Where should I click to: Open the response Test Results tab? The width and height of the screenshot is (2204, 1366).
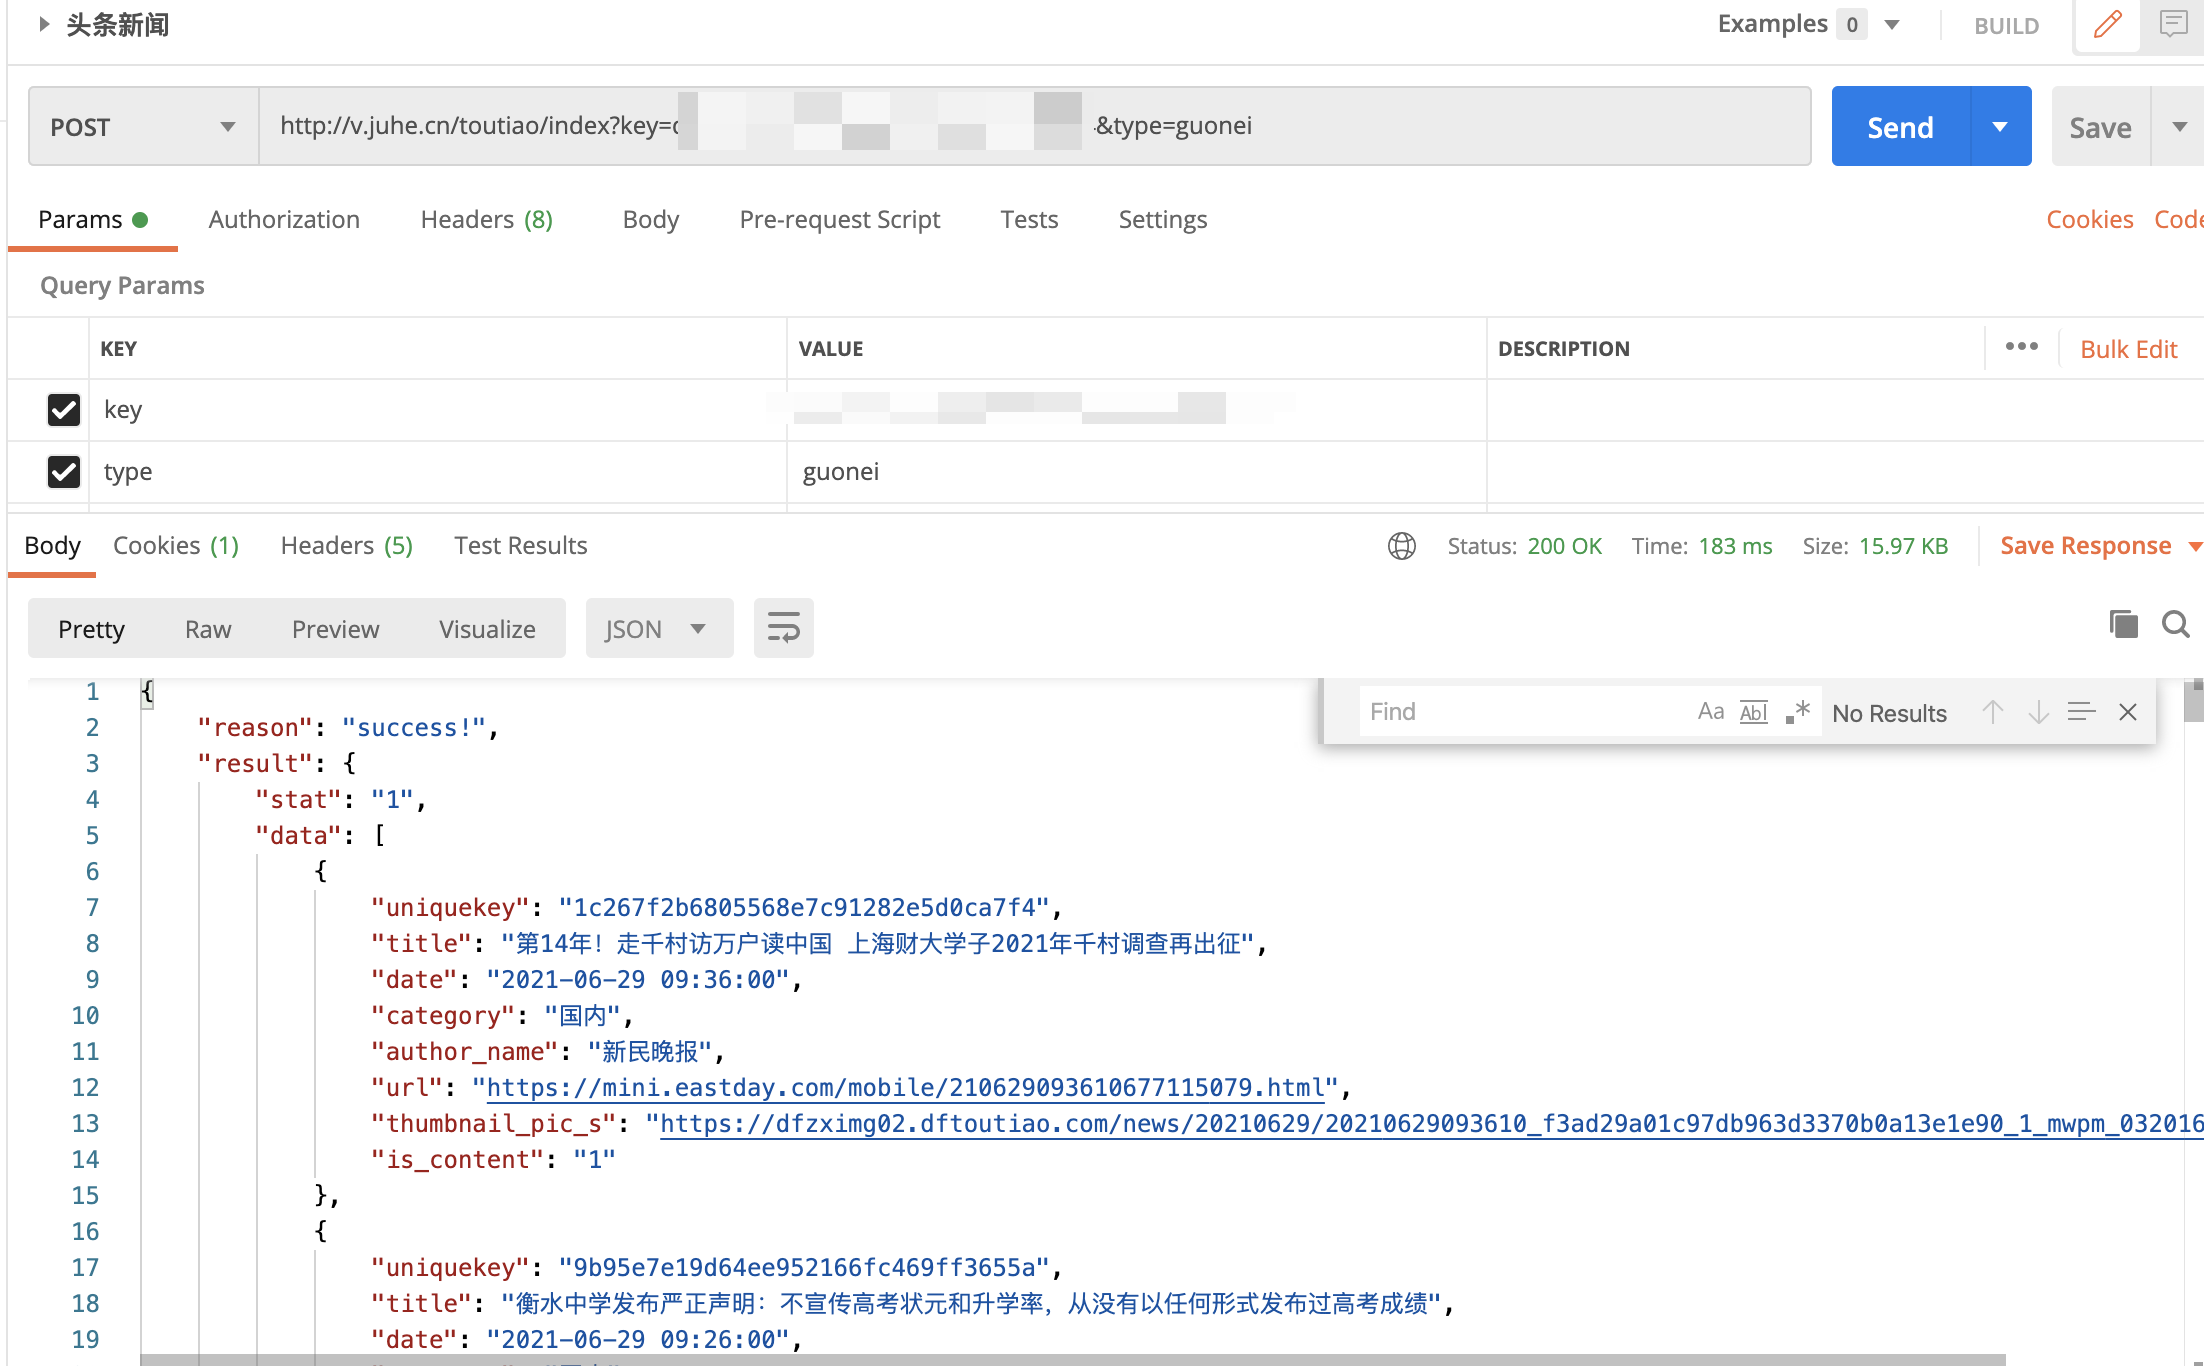click(x=520, y=546)
